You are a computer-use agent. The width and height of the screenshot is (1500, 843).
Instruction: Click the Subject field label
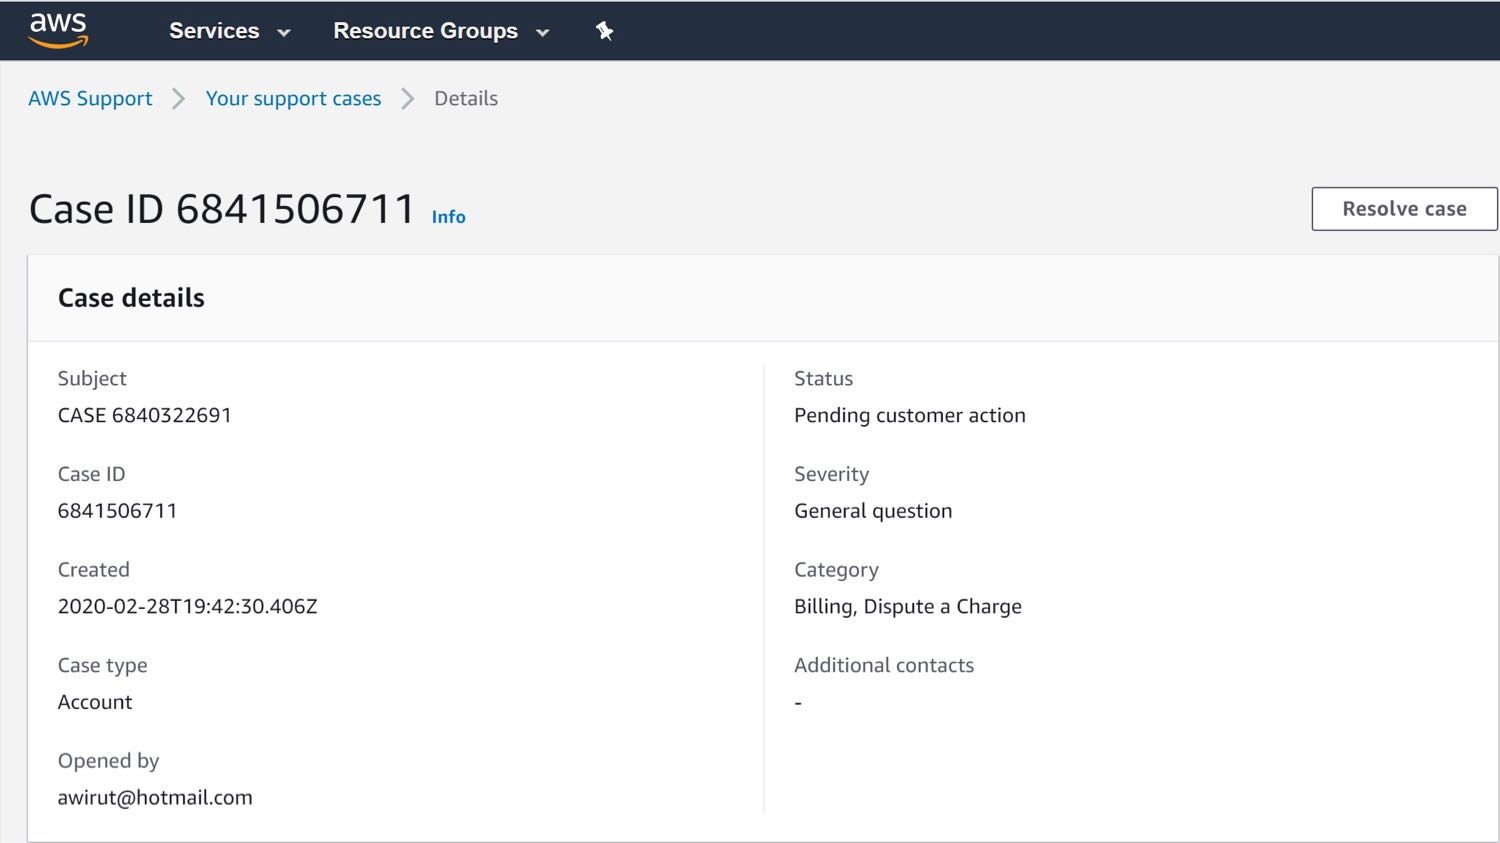[x=92, y=379]
